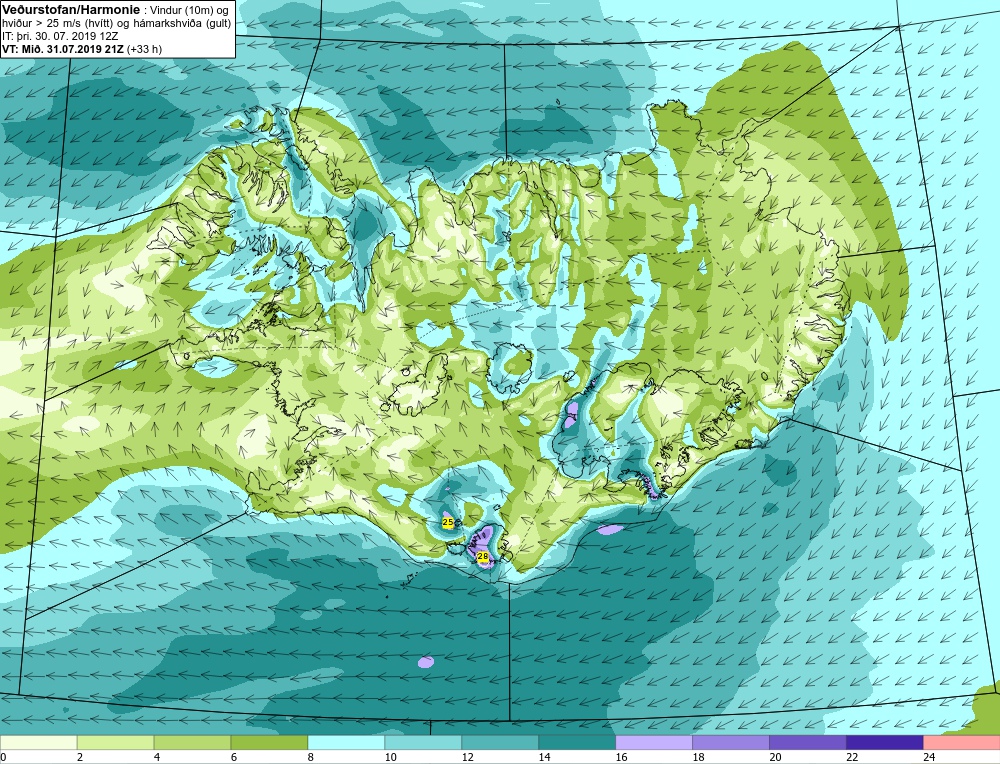Click the legend scale value "4"

coord(157,757)
